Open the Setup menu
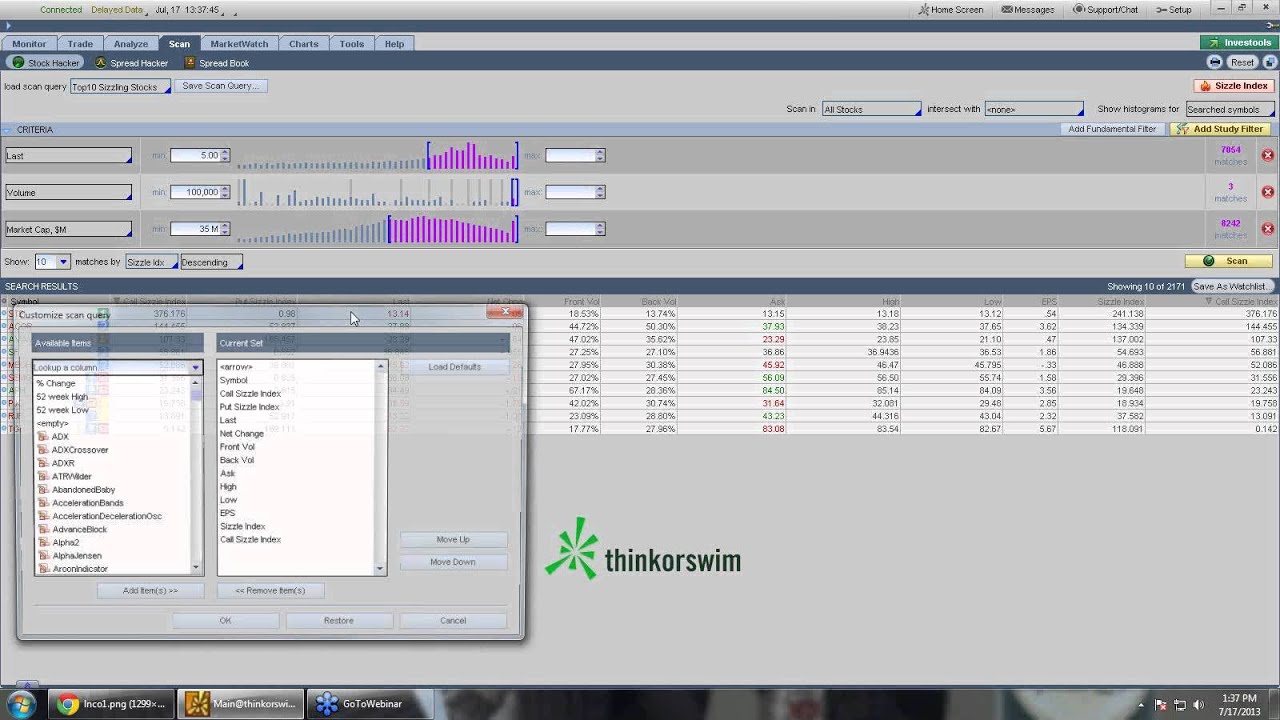This screenshot has width=1280, height=720. [1174, 9]
